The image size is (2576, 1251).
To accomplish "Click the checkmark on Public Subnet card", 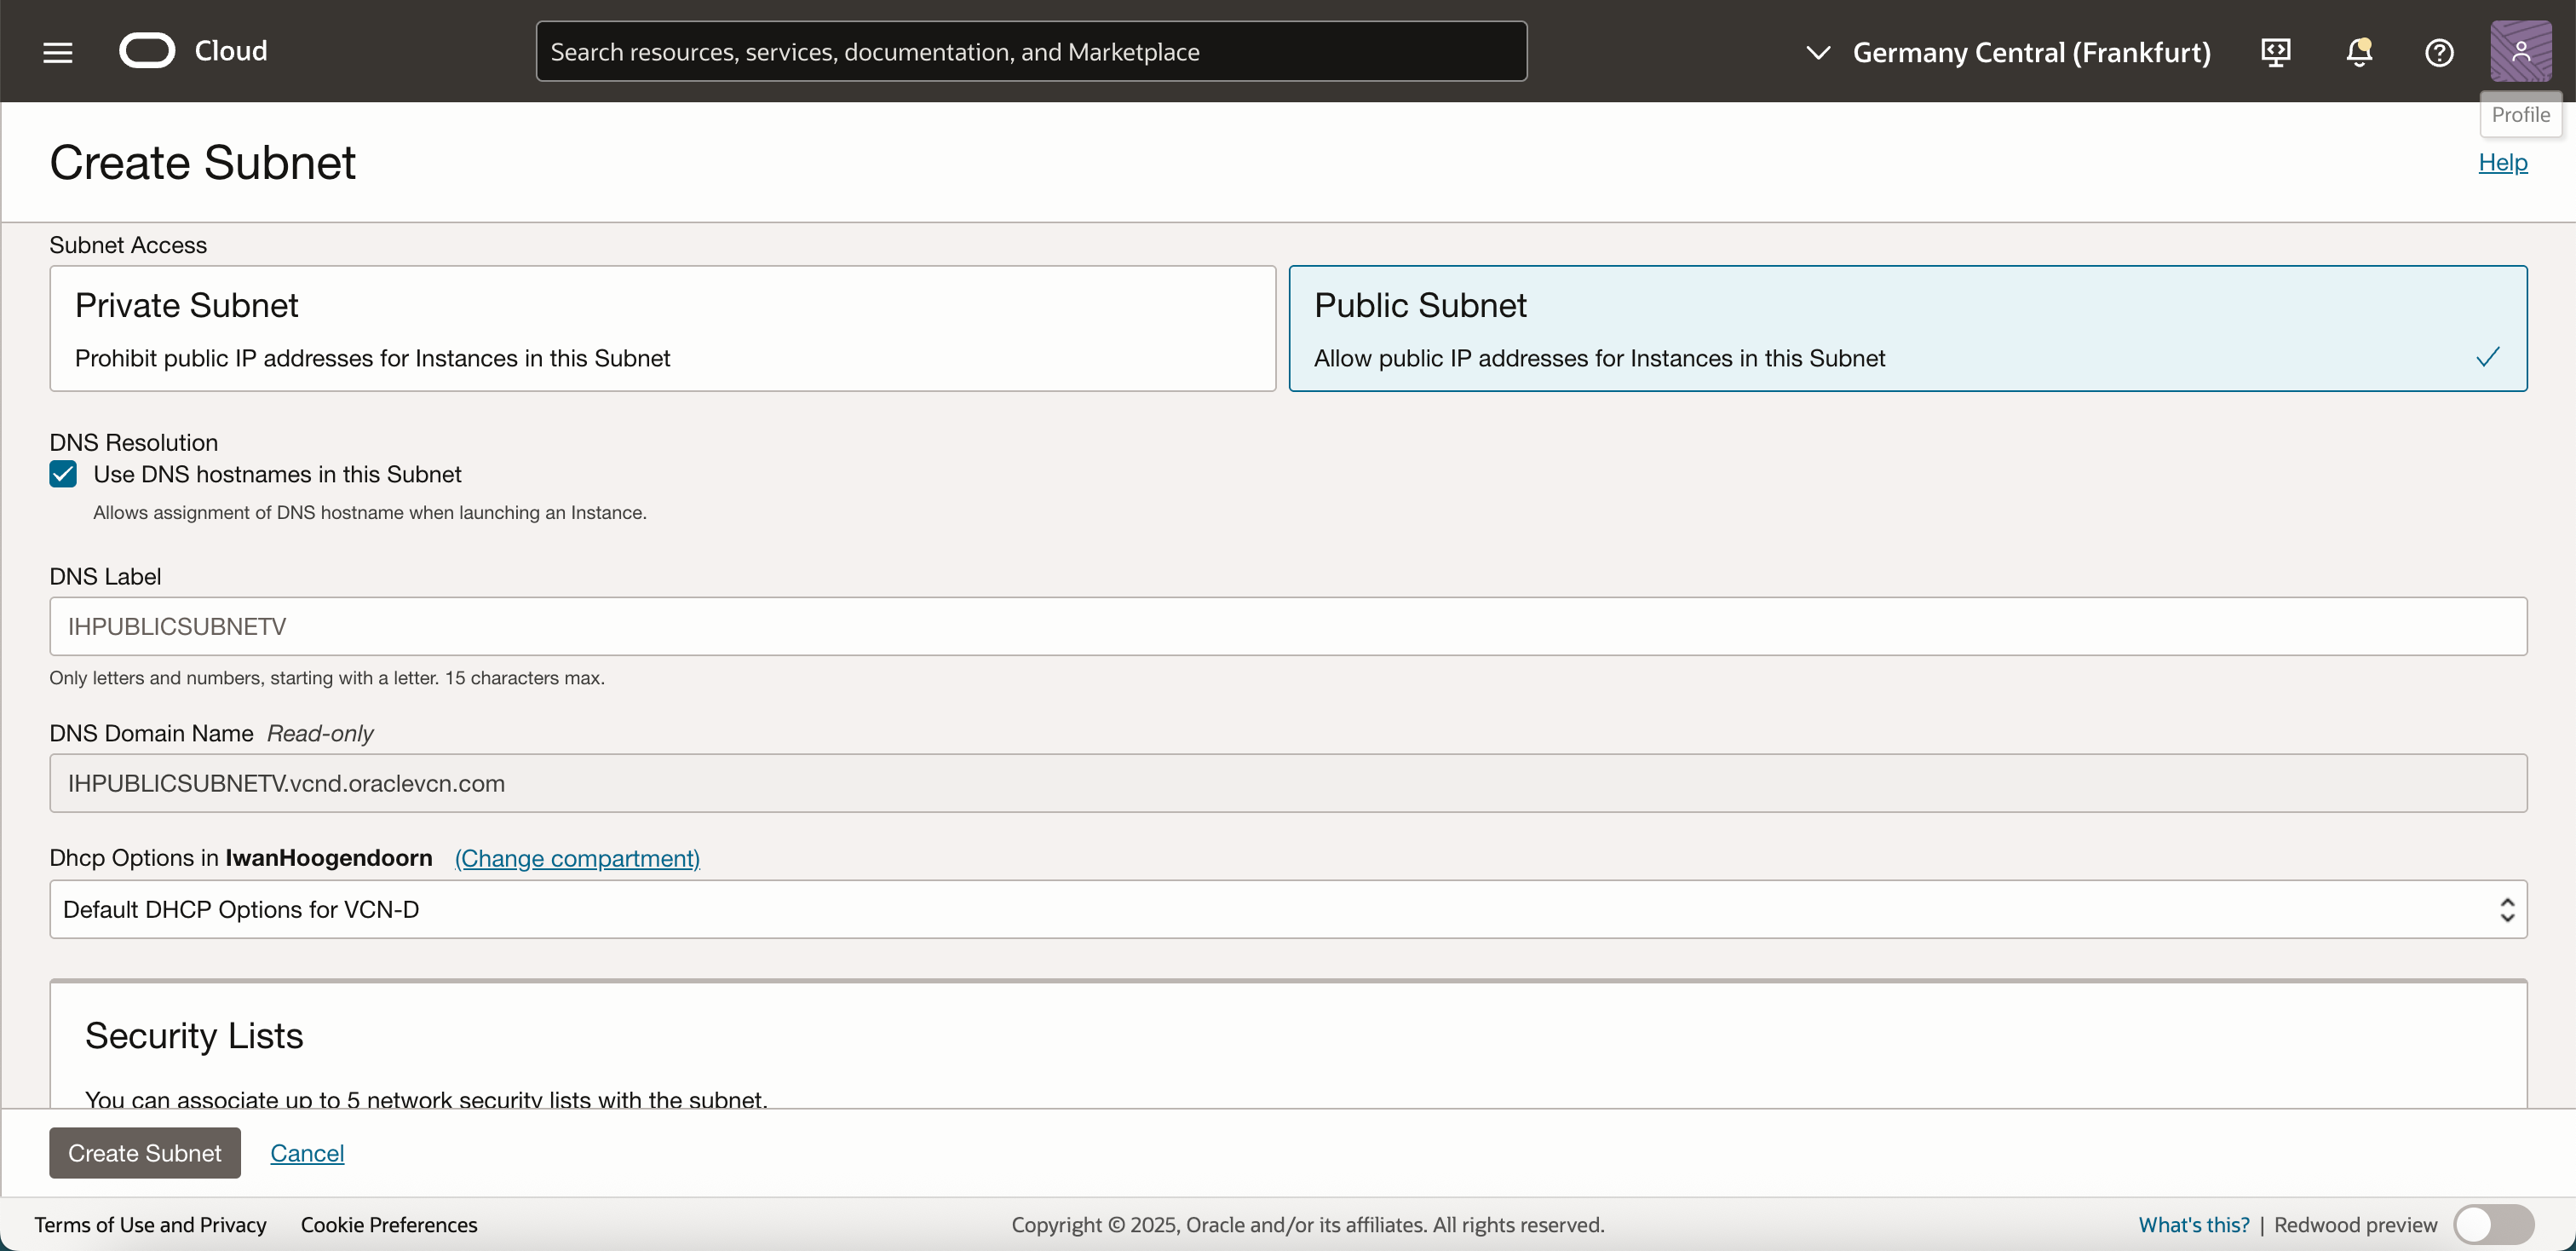I will point(2487,357).
